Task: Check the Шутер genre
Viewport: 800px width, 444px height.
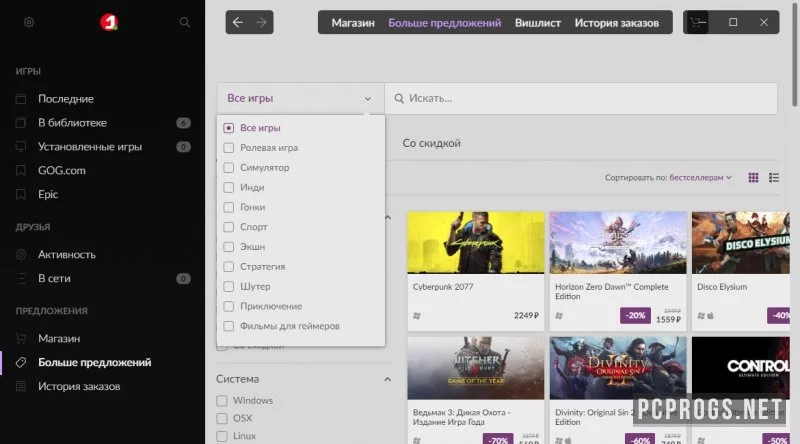Action: tap(229, 286)
